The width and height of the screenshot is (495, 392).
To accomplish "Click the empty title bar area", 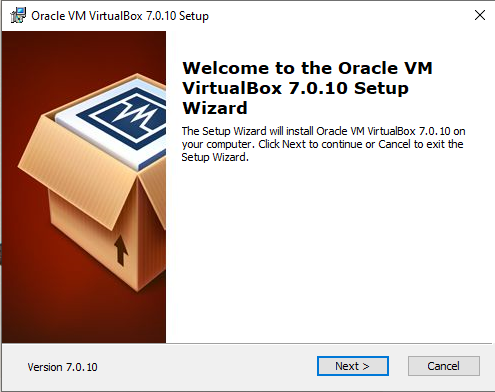I will coord(340,15).
